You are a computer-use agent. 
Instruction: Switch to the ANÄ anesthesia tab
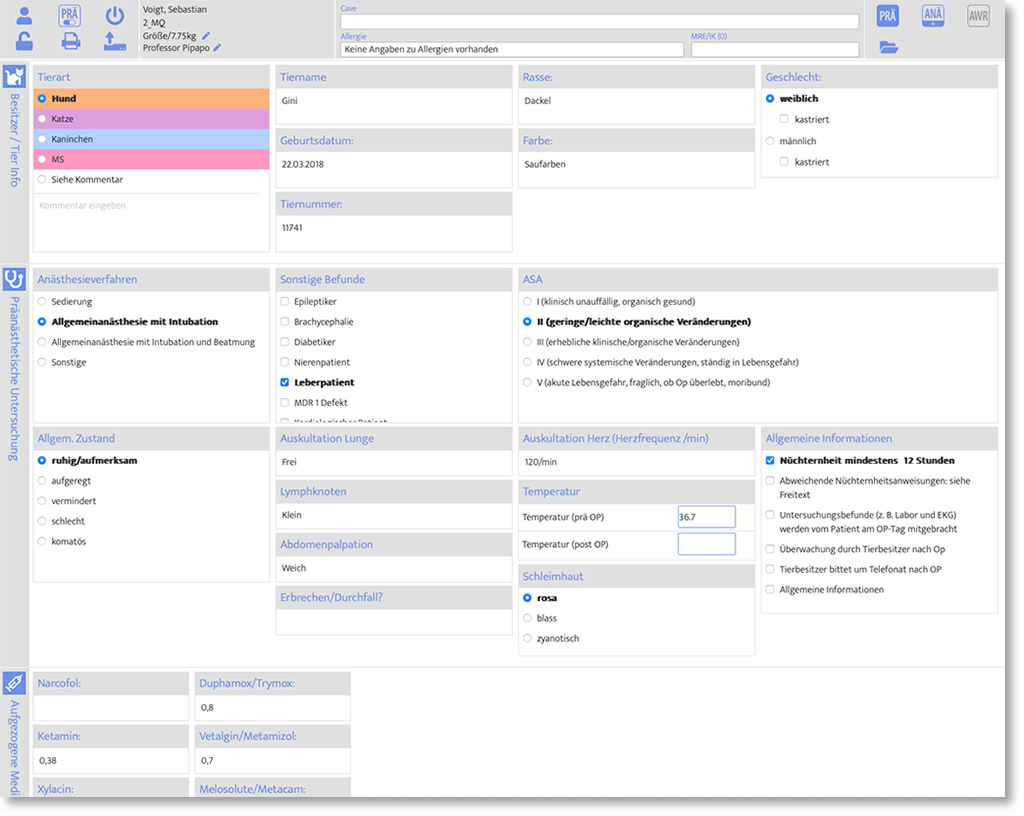(932, 16)
